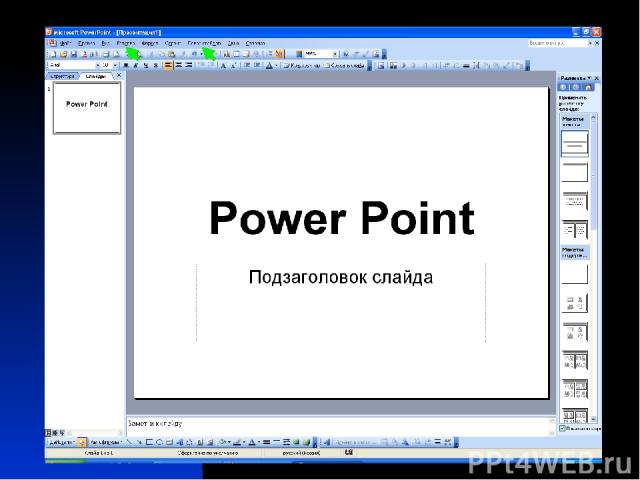640x480 pixels.
Task: Select slide 1 thumbnail in Slides pane
Action: (87, 108)
